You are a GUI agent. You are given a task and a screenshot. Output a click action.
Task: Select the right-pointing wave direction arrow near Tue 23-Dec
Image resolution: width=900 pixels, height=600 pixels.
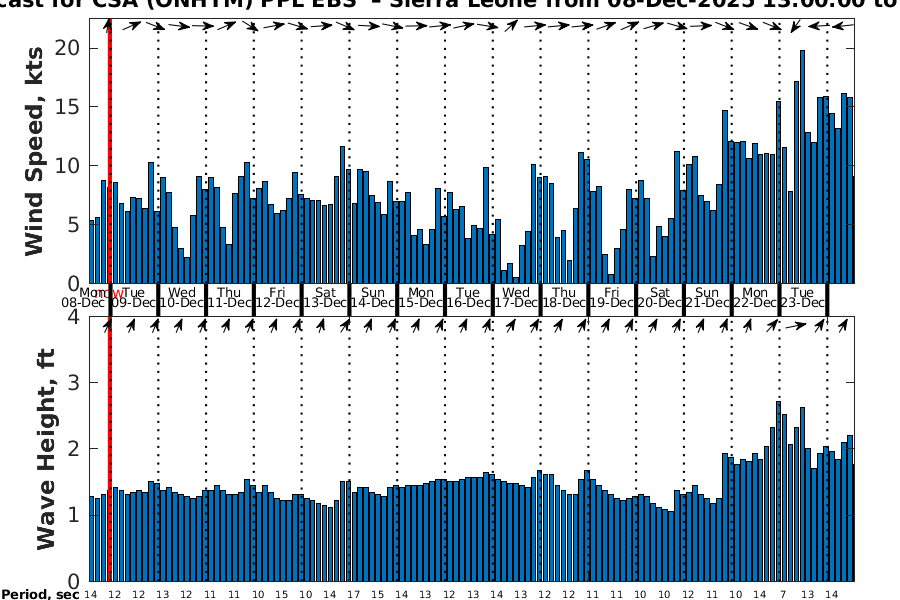pyautogui.click(x=793, y=326)
